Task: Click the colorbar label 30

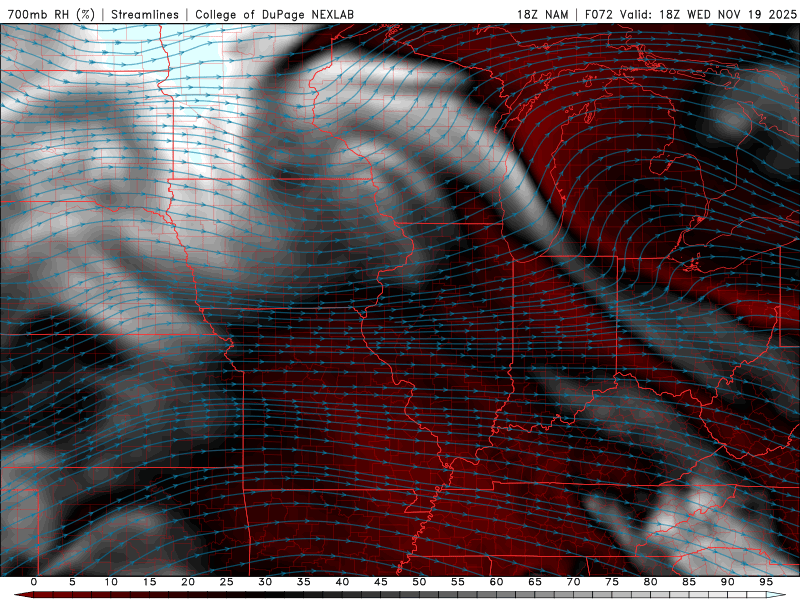Action: 265,582
